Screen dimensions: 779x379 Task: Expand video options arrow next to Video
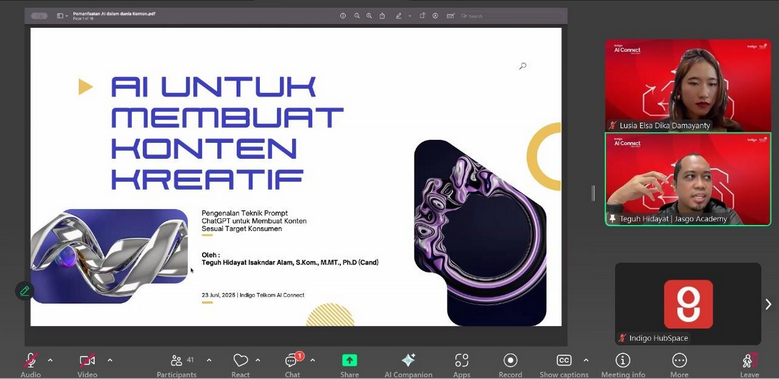[110, 360]
